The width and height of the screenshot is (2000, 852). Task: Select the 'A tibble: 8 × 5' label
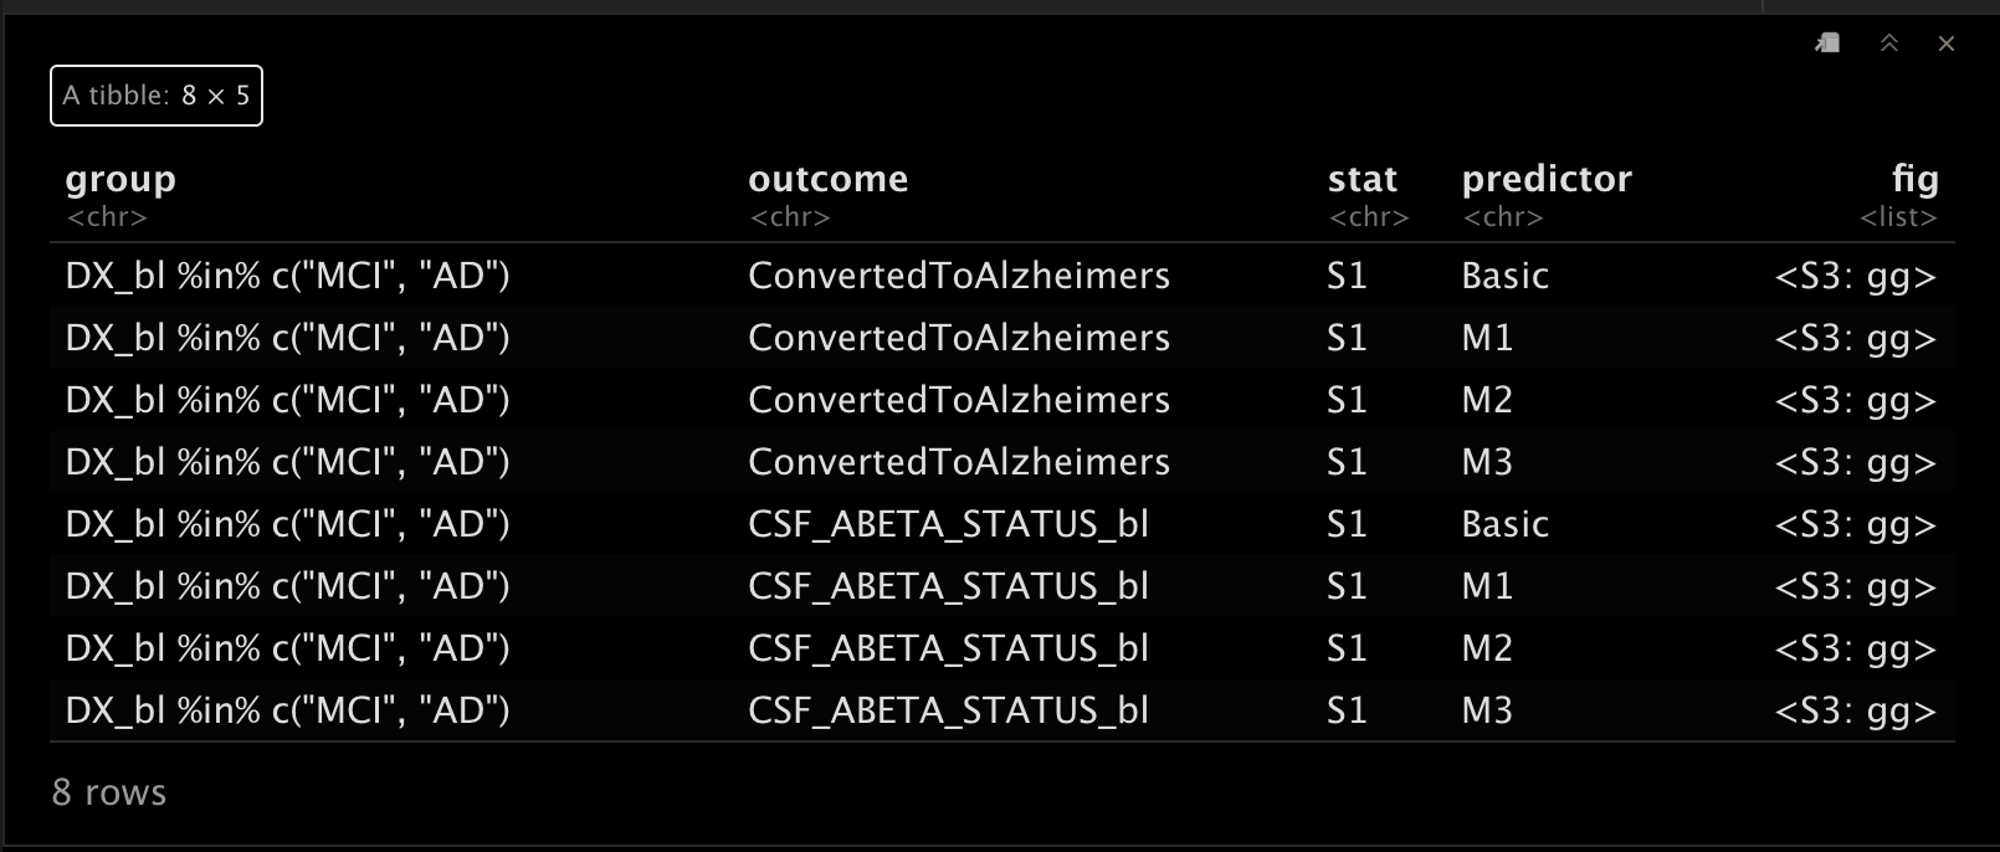tap(156, 96)
